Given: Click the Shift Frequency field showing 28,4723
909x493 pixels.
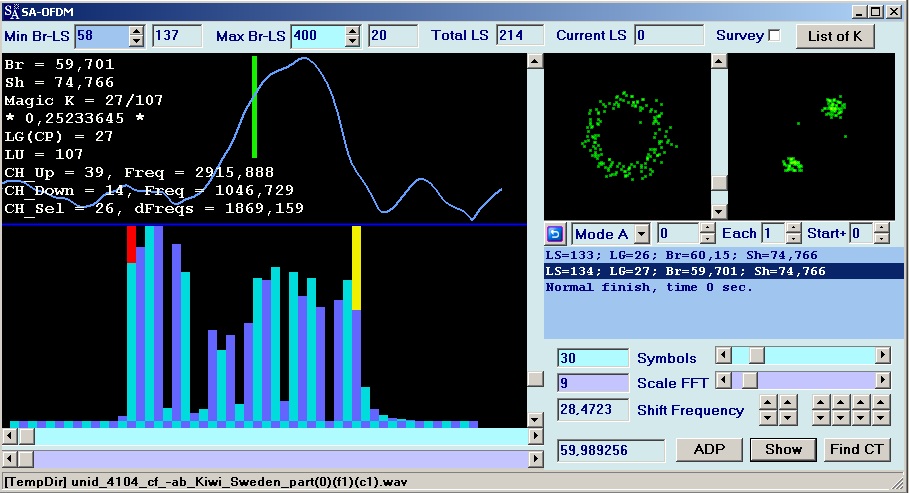Looking at the screenshot, I should pos(593,409).
